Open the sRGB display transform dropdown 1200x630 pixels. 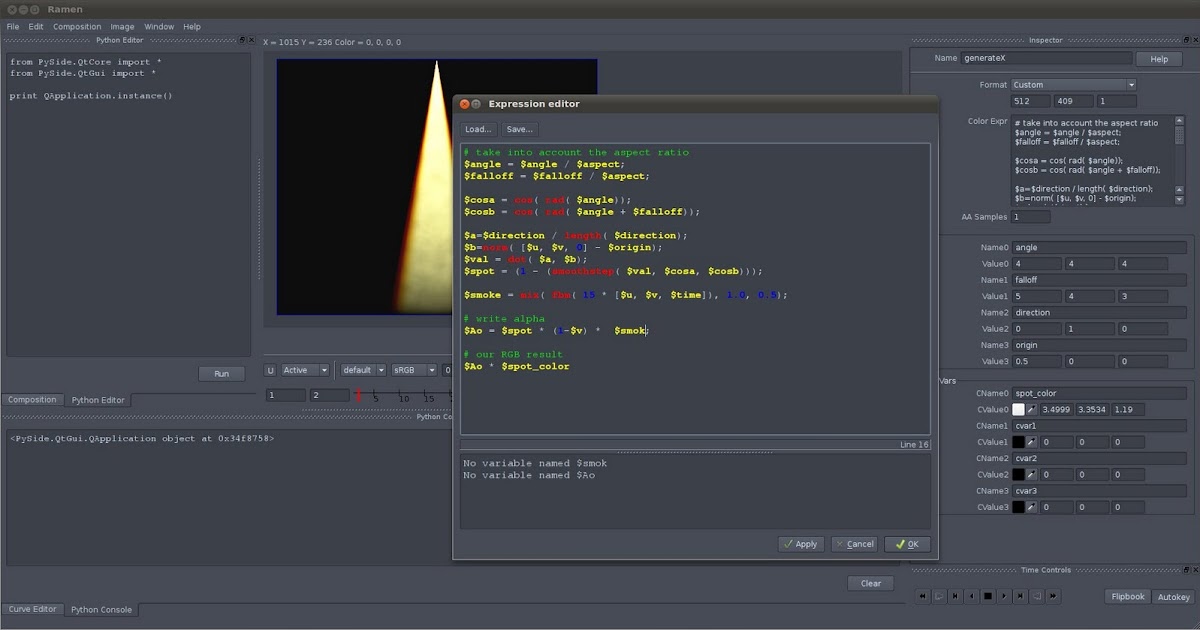414,369
